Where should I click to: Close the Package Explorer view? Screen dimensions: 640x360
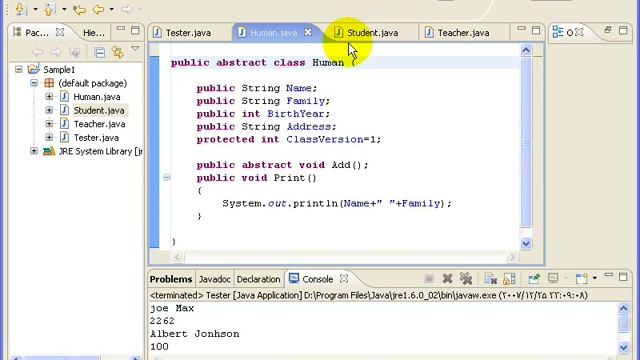coord(60,32)
